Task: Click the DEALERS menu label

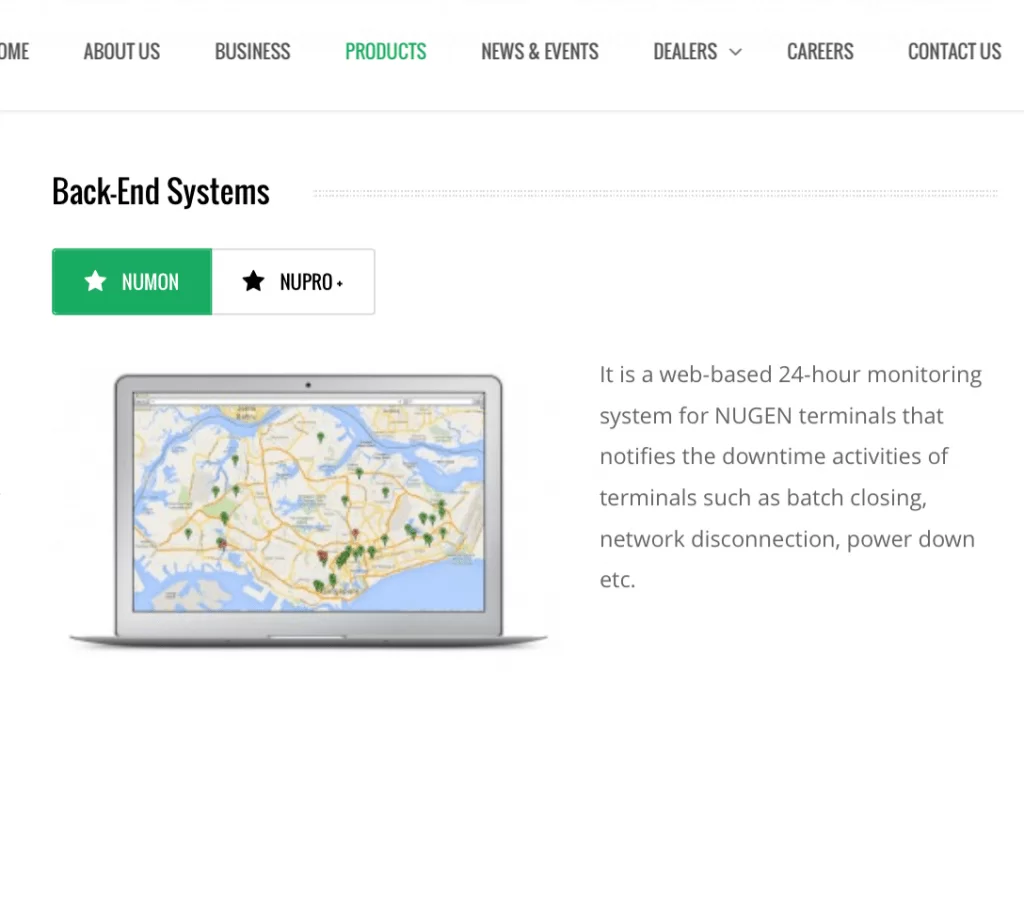Action: point(684,52)
